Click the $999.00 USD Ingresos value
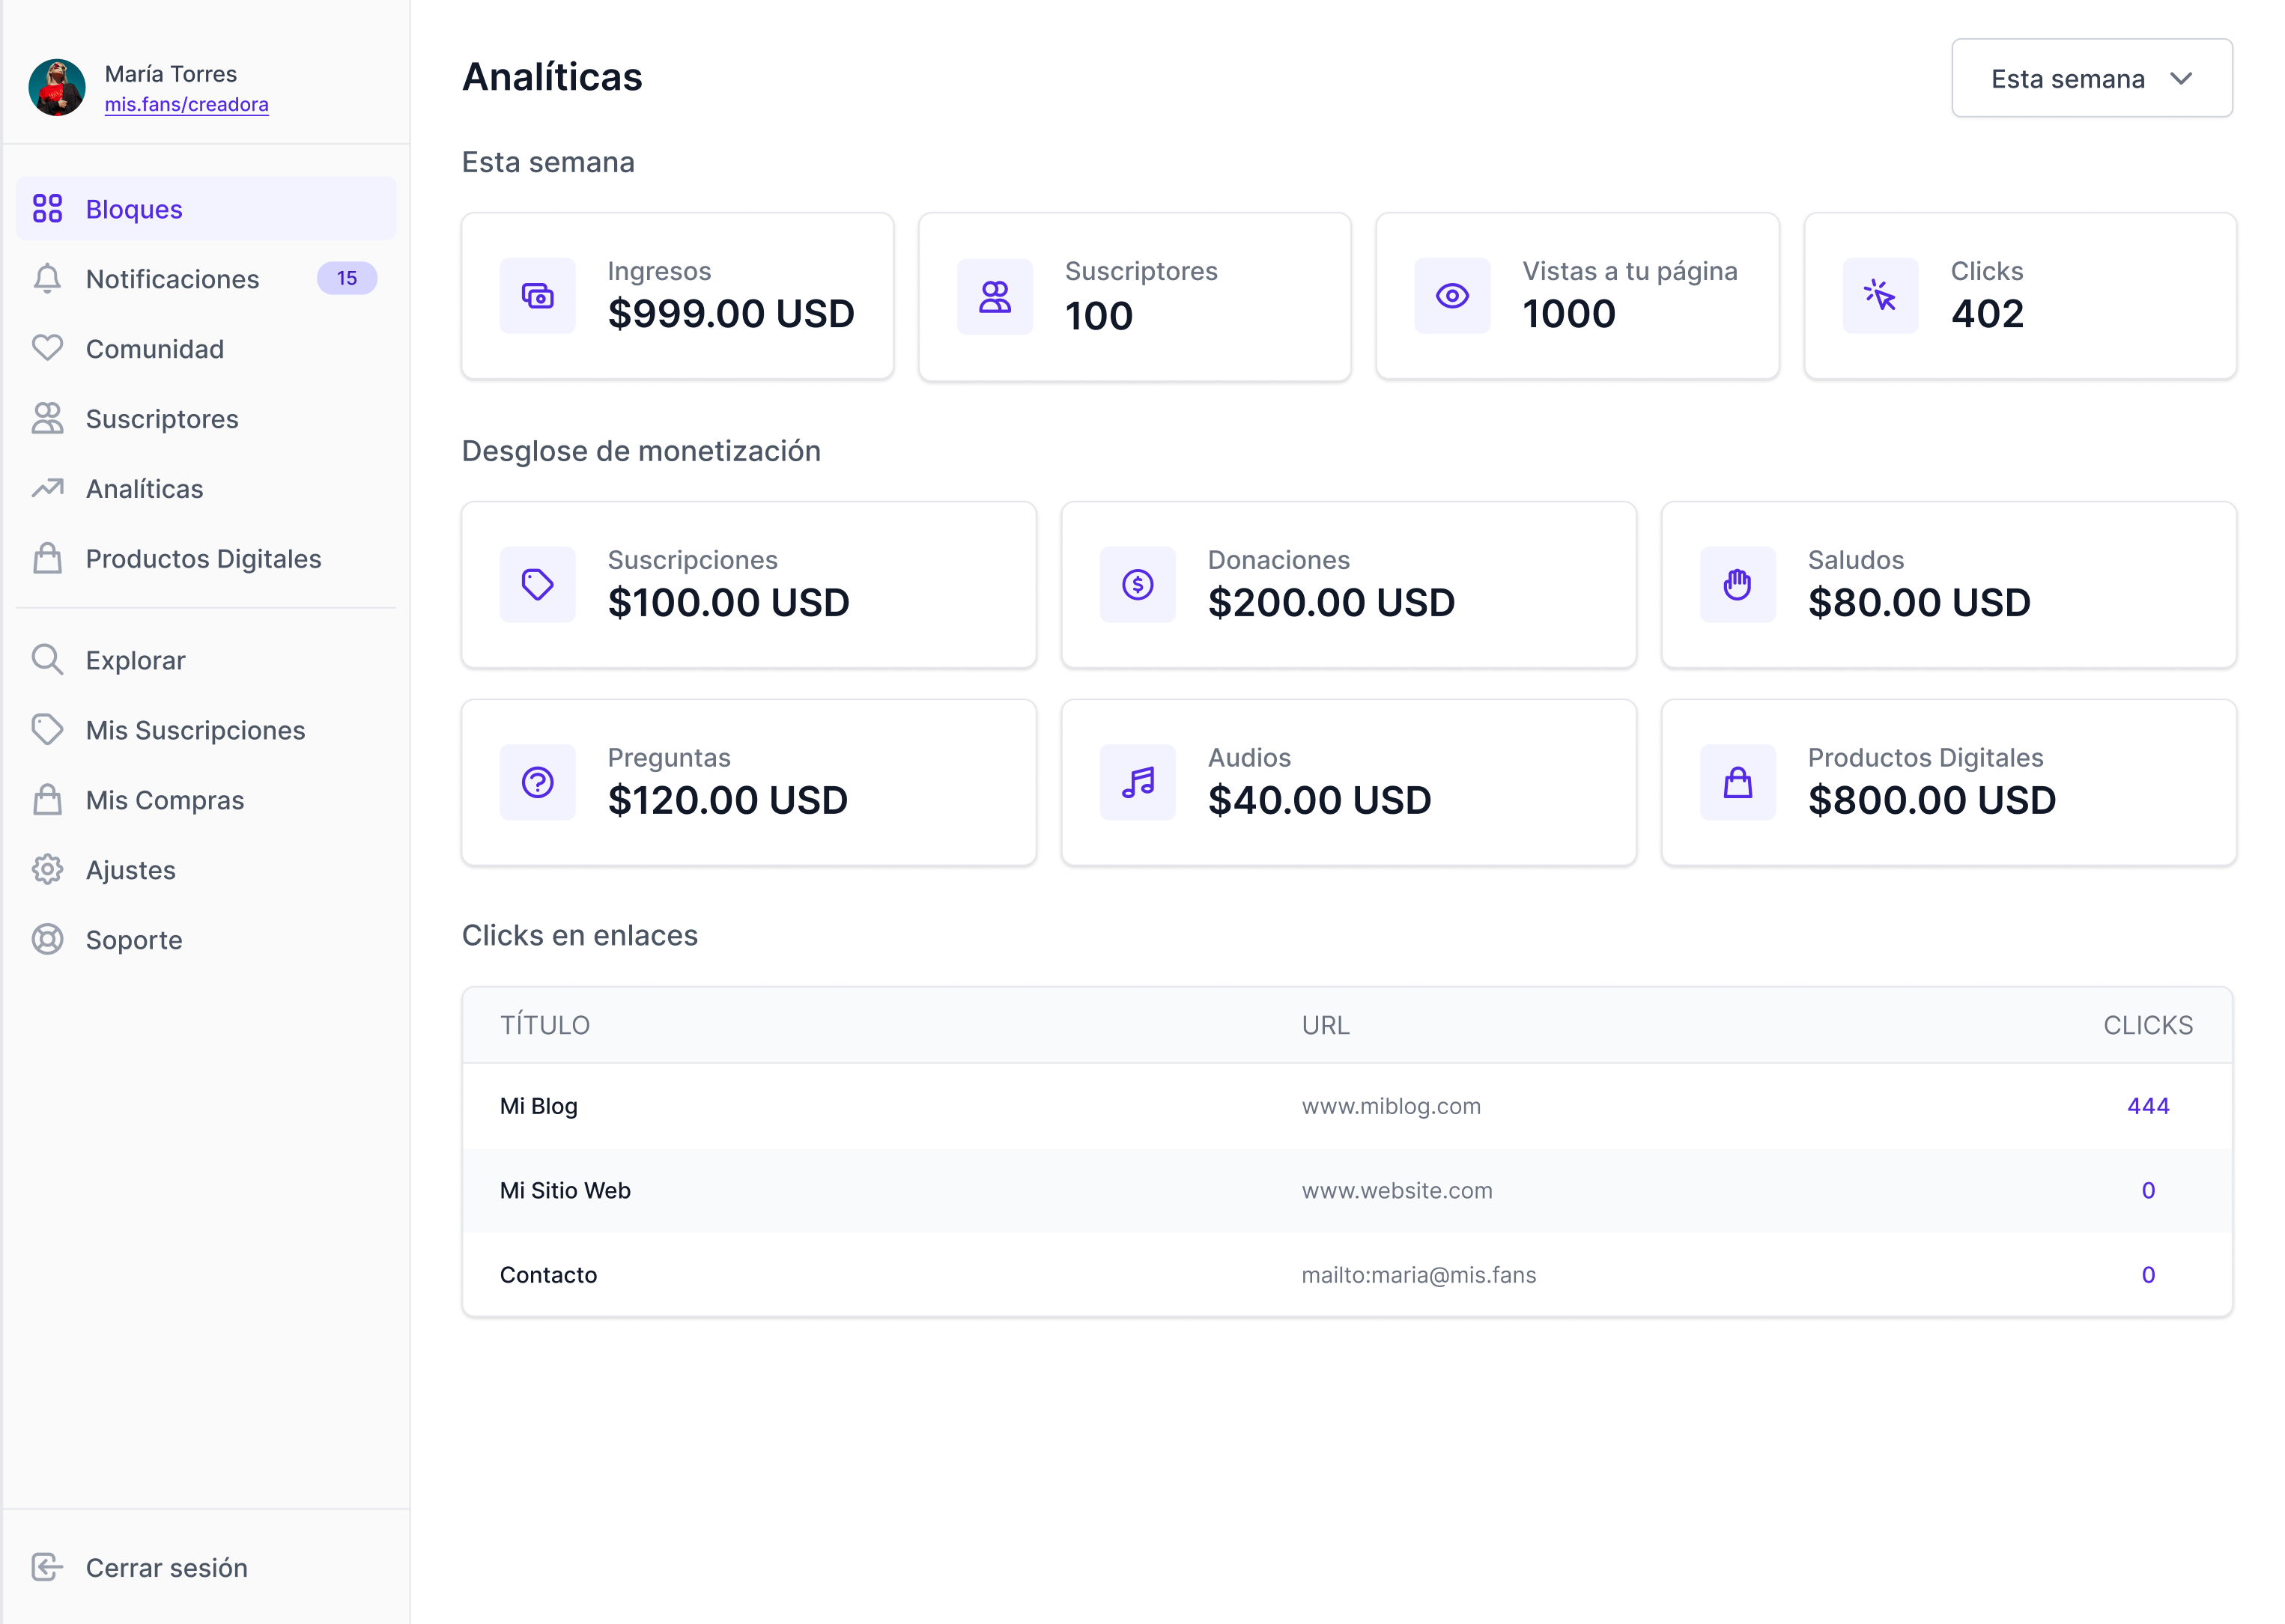Screen dimensions: 2285x1624 click(x=731, y=314)
